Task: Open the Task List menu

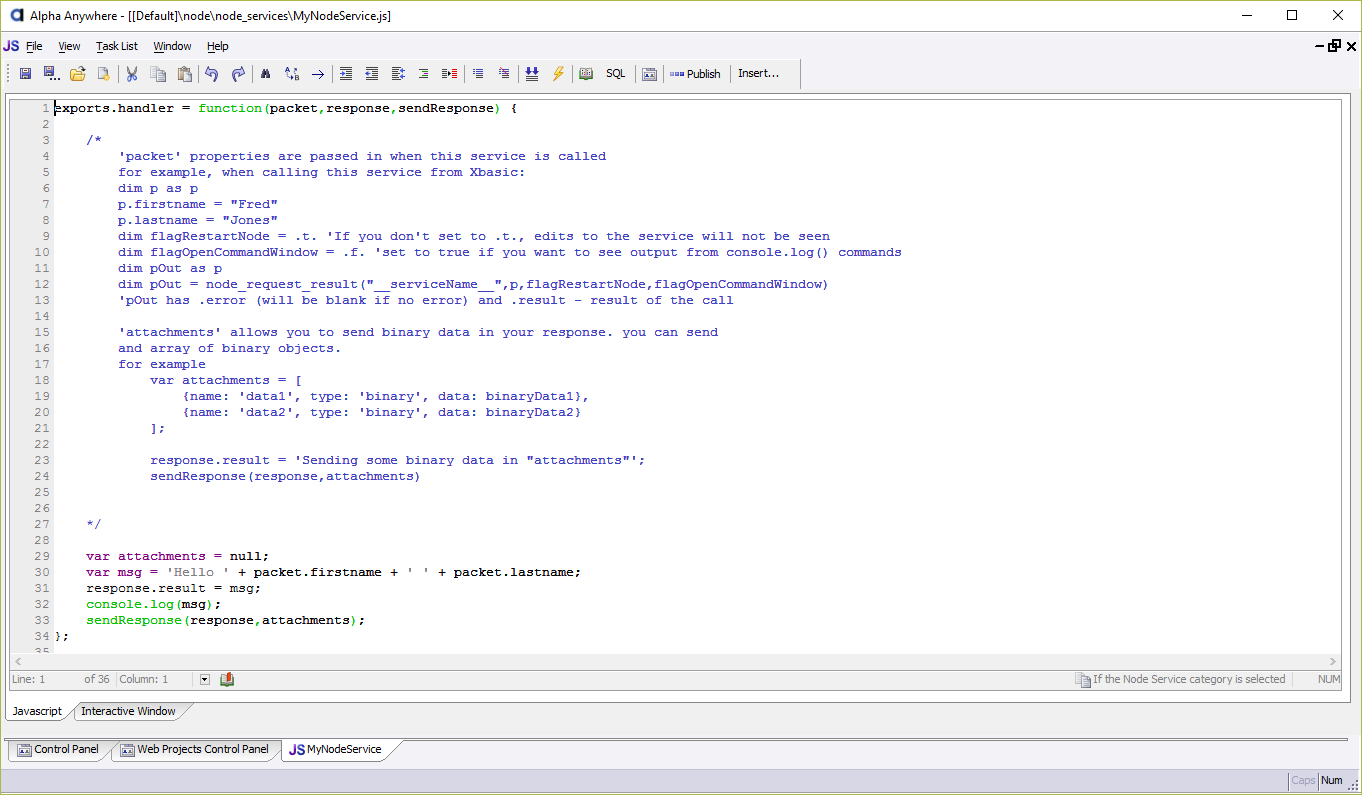Action: coord(117,46)
